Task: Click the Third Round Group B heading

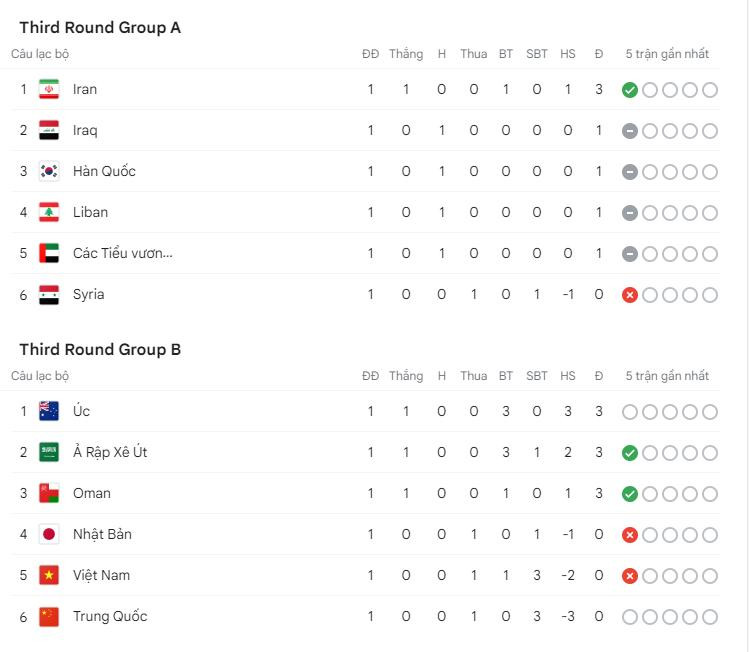Action: coord(100,350)
